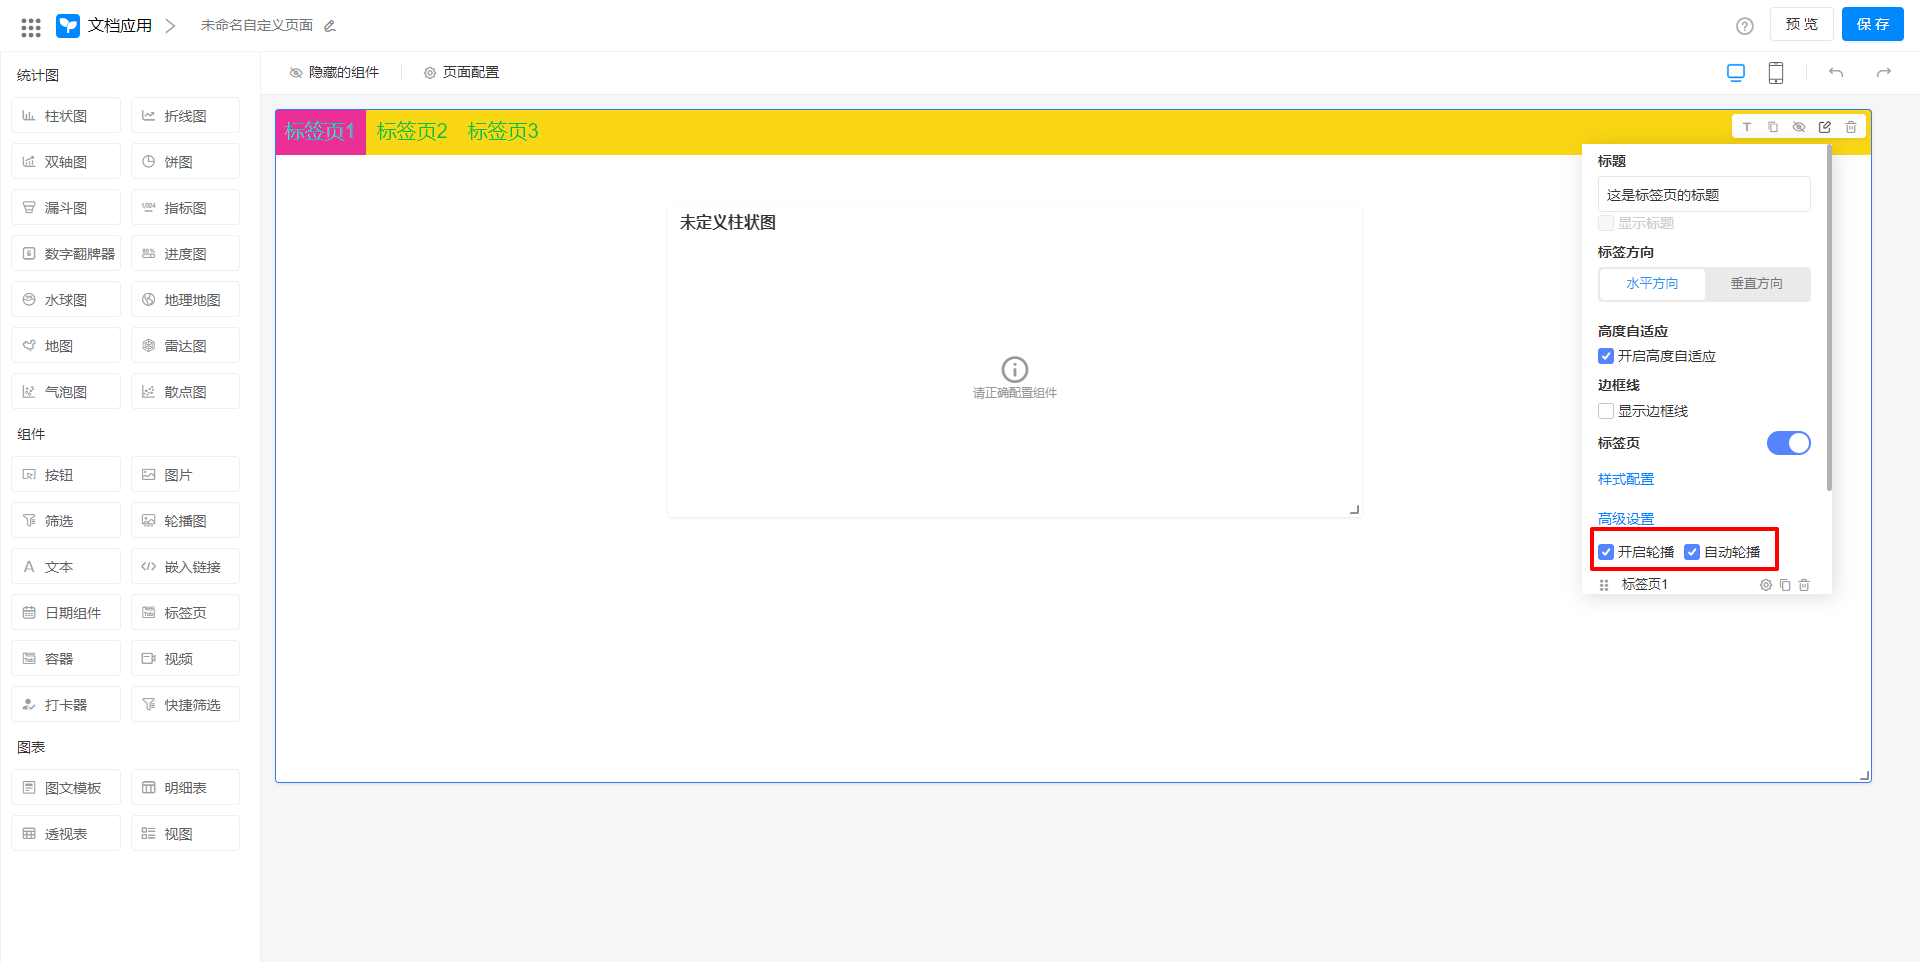Open the app launcher grid icon
1920x962 pixels.
(31, 27)
